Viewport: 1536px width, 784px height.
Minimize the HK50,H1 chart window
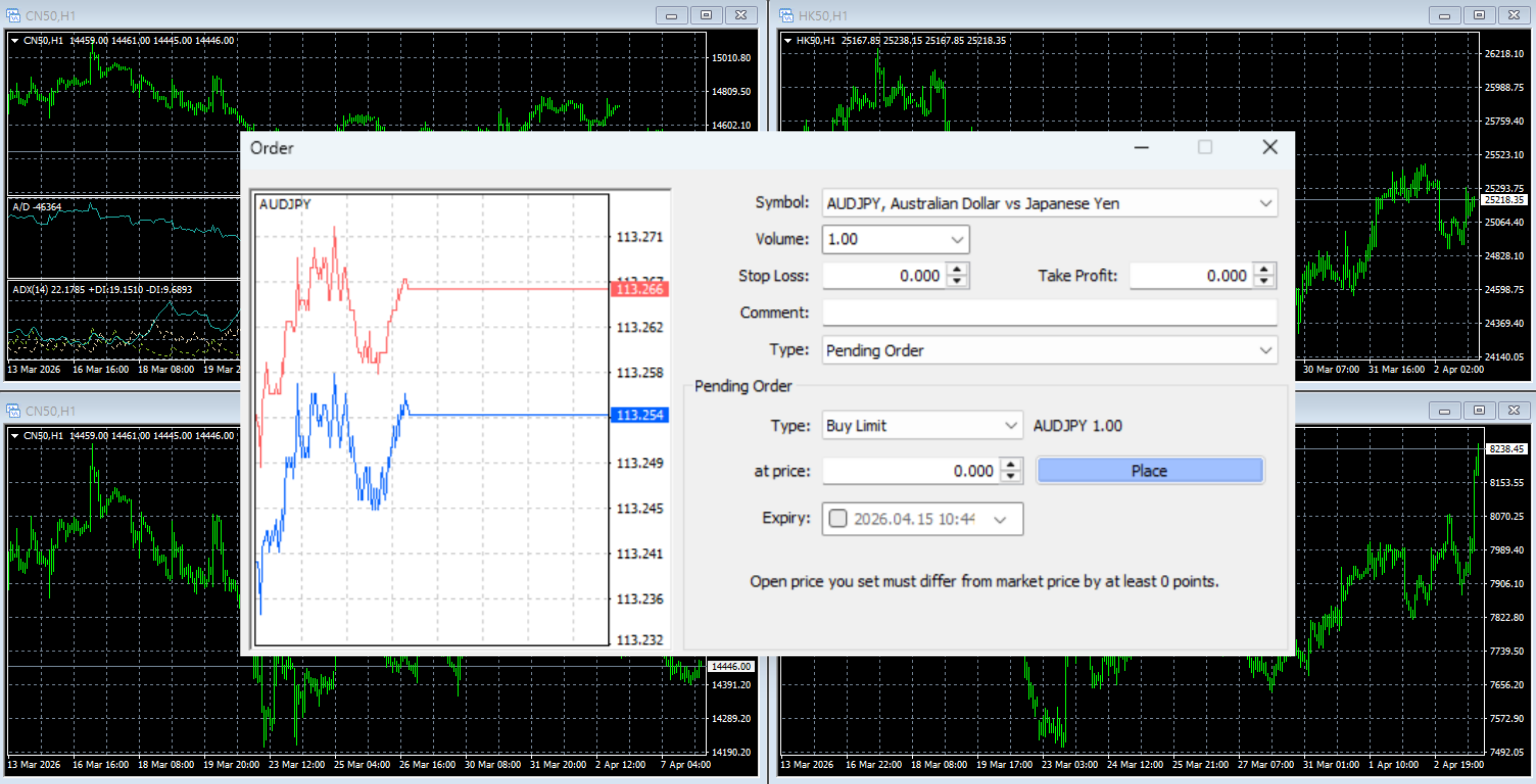click(1443, 15)
